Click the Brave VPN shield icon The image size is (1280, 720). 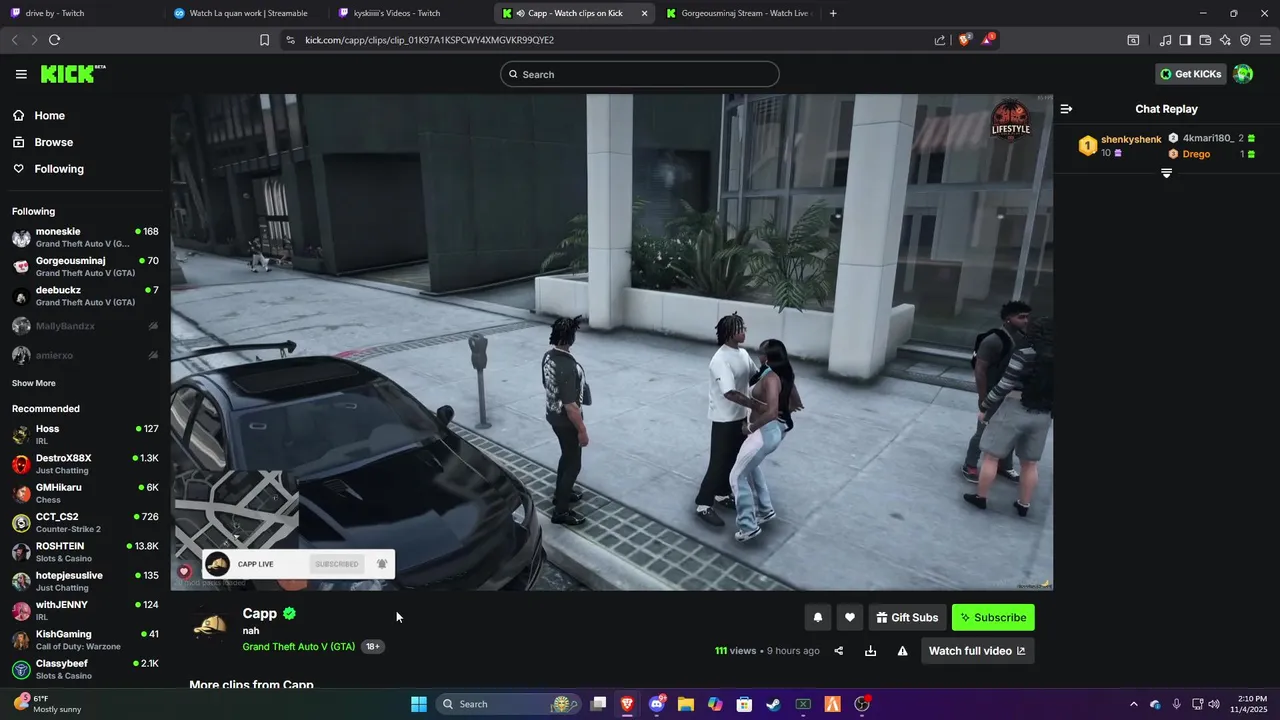[1245, 40]
